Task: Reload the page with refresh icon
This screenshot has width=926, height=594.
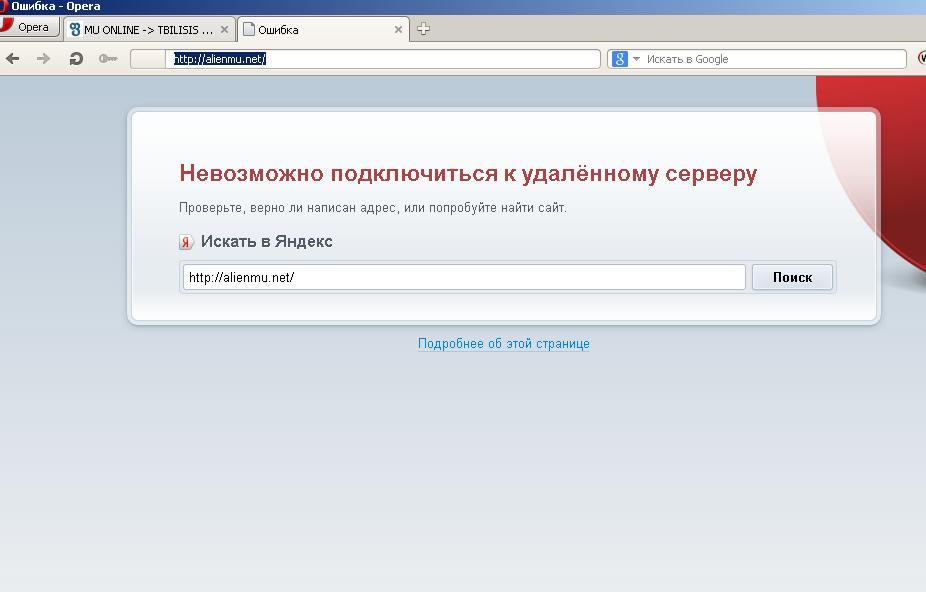Action: [76, 58]
